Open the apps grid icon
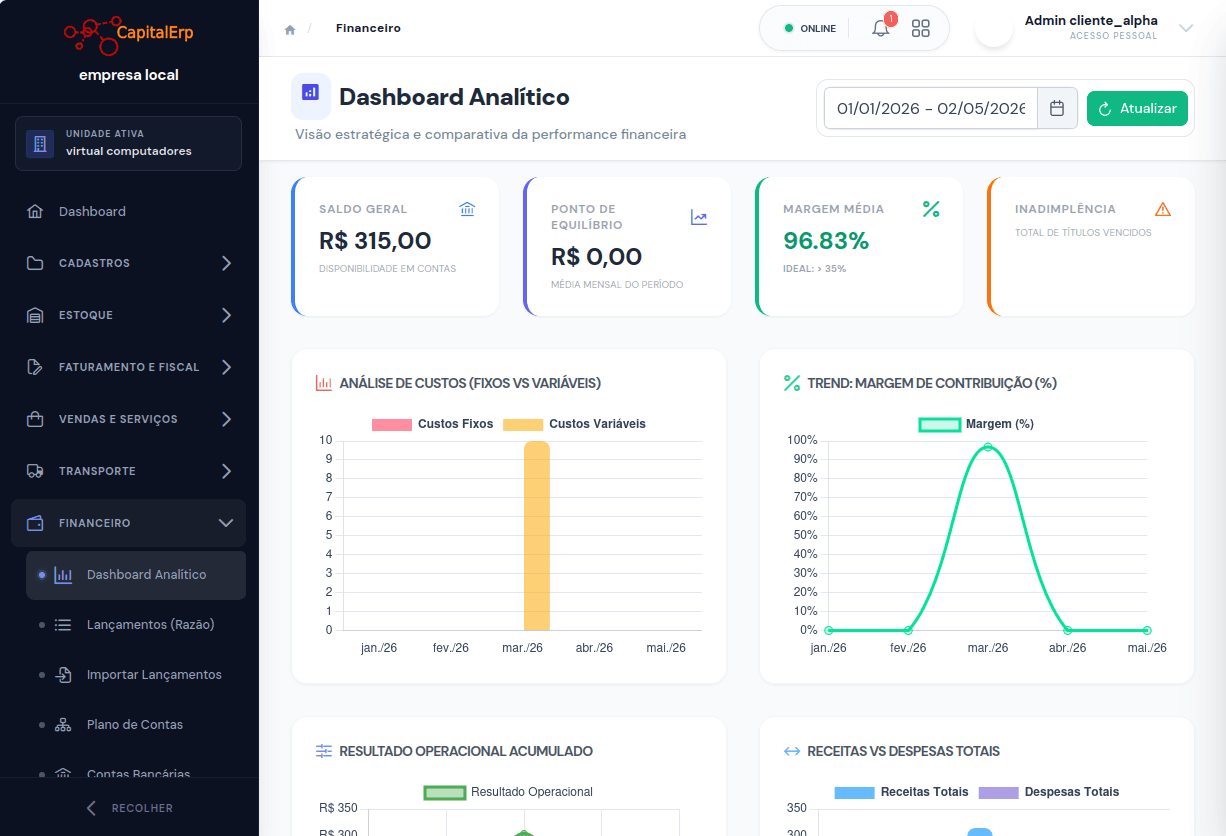The image size is (1226, 836). point(921,28)
